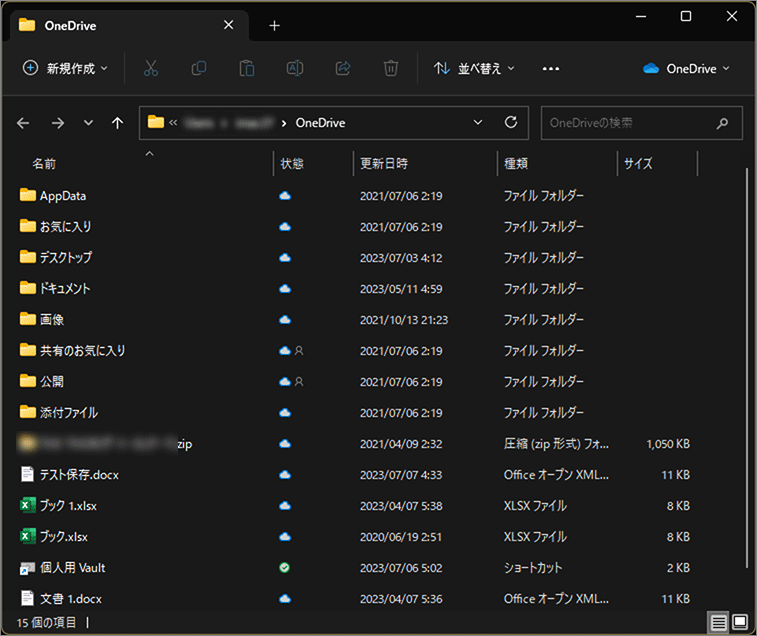Click the Excel icon of ブック 1.xlsx
The width and height of the screenshot is (757, 636).
(28, 505)
